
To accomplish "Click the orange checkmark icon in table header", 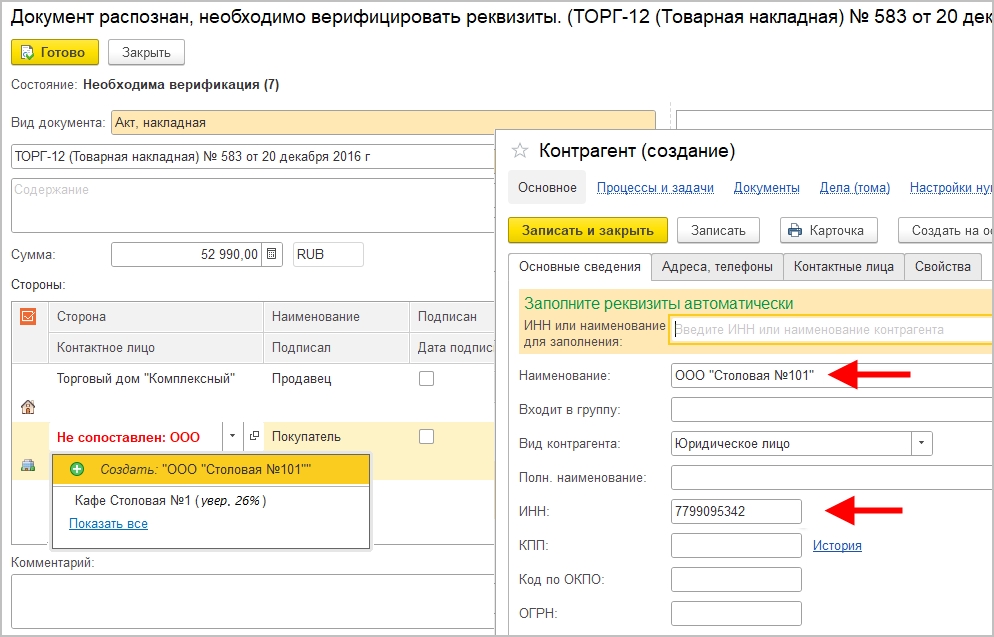I will 28,316.
